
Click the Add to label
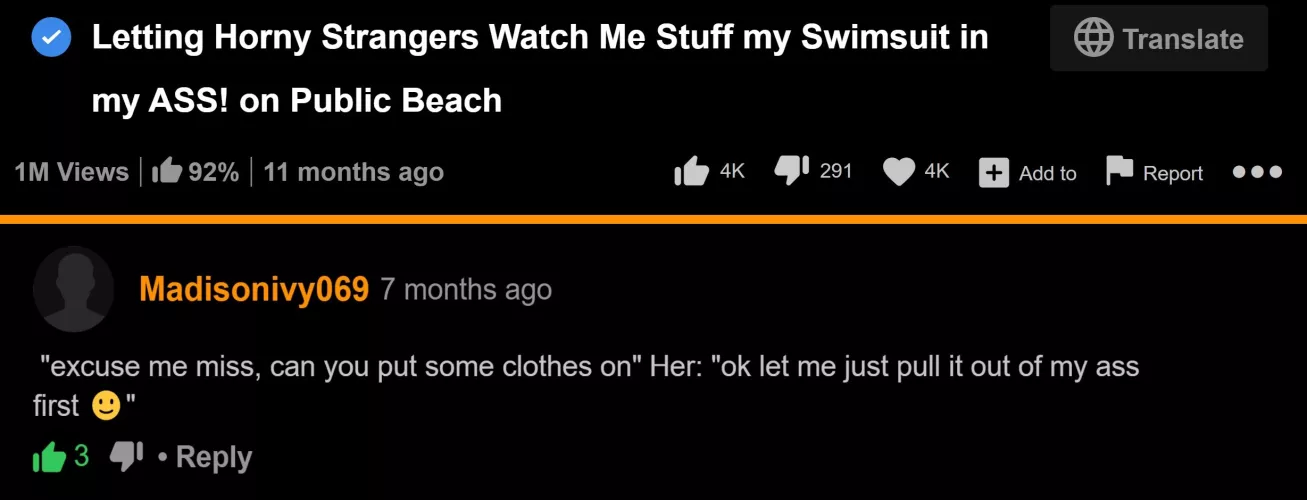click(x=1048, y=173)
